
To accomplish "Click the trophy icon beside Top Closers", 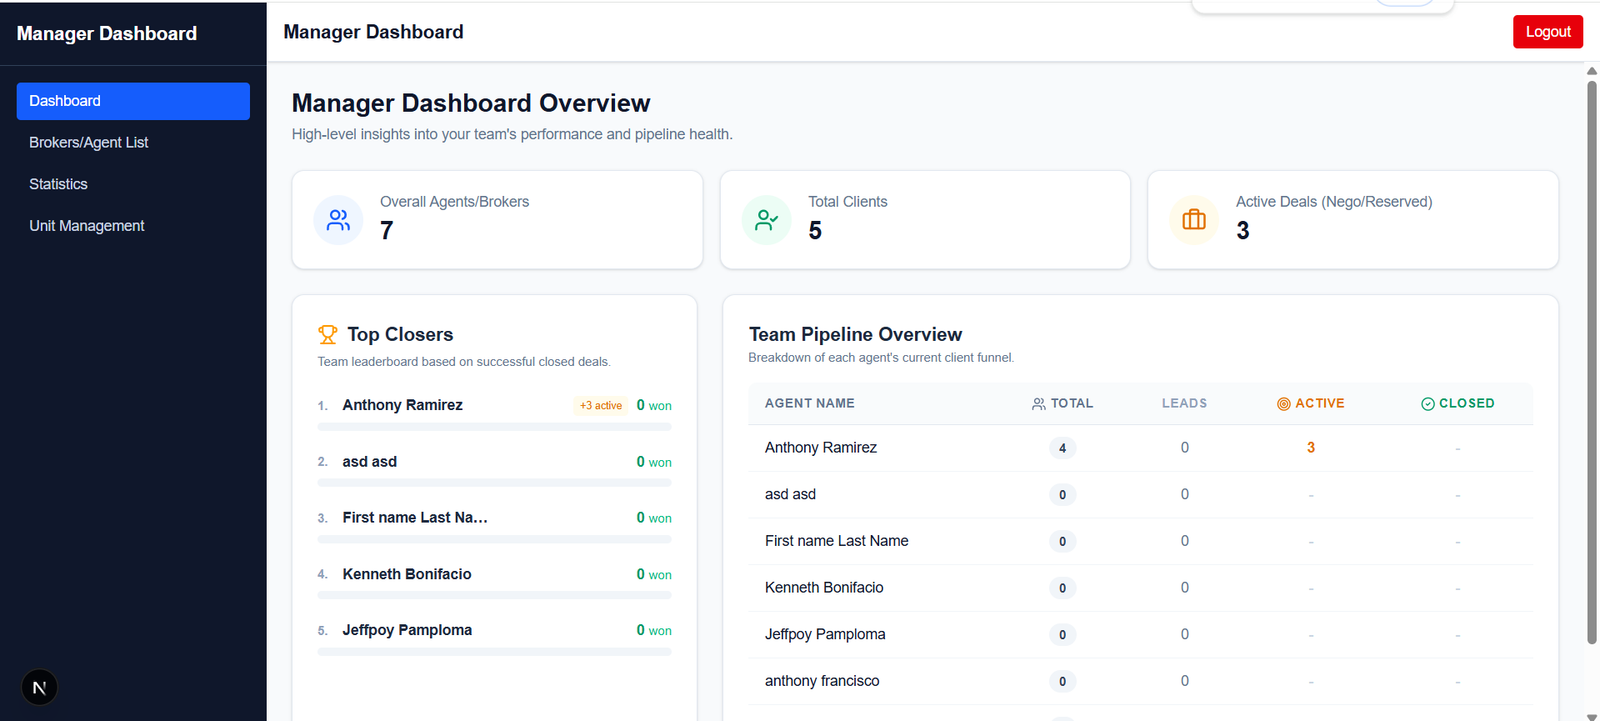I will tap(327, 335).
